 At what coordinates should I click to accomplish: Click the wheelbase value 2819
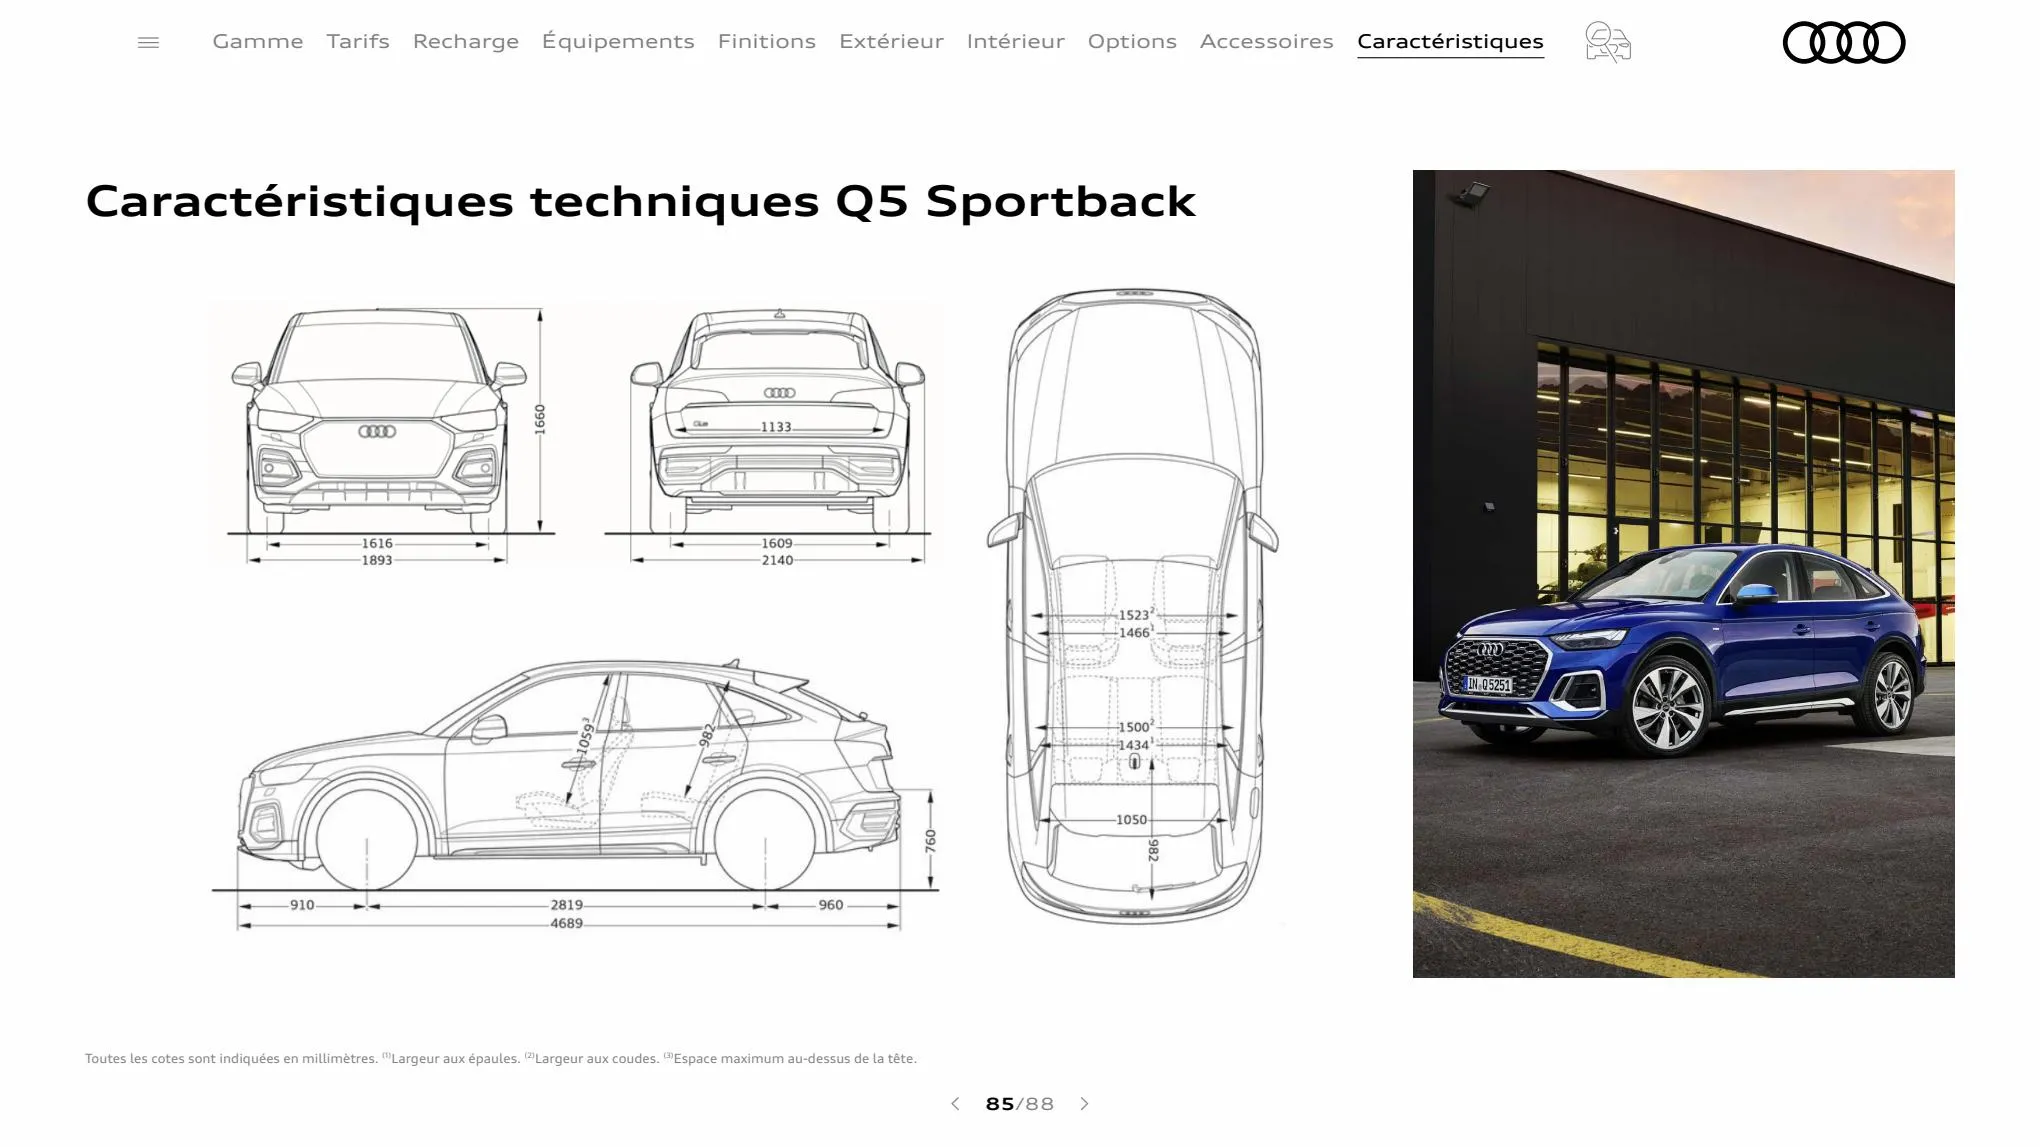coord(566,905)
